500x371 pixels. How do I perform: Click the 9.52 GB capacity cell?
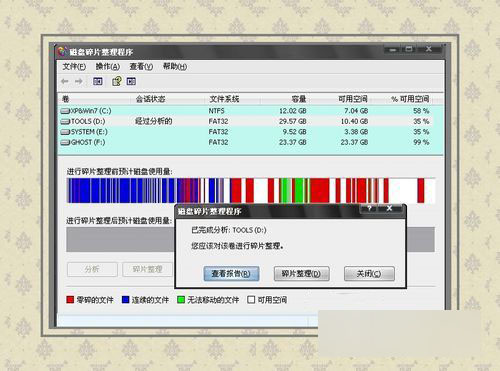point(295,132)
